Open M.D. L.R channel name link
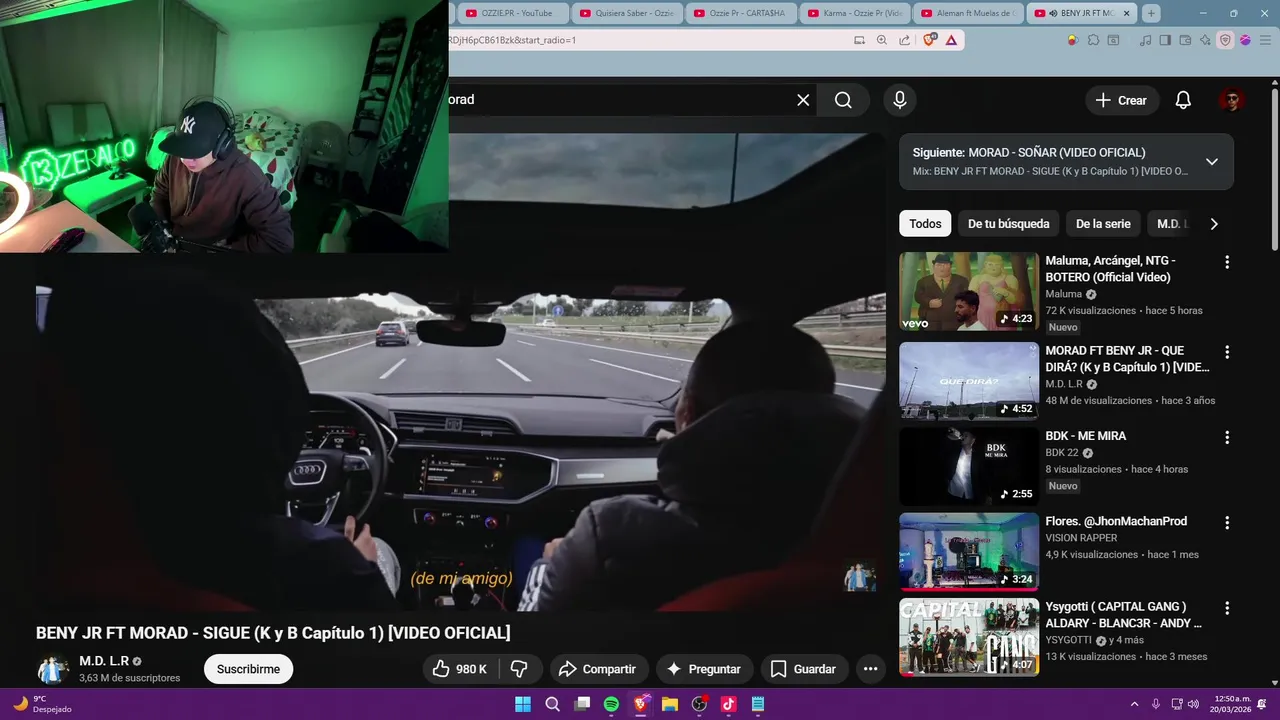The width and height of the screenshot is (1280, 720). coord(104,661)
